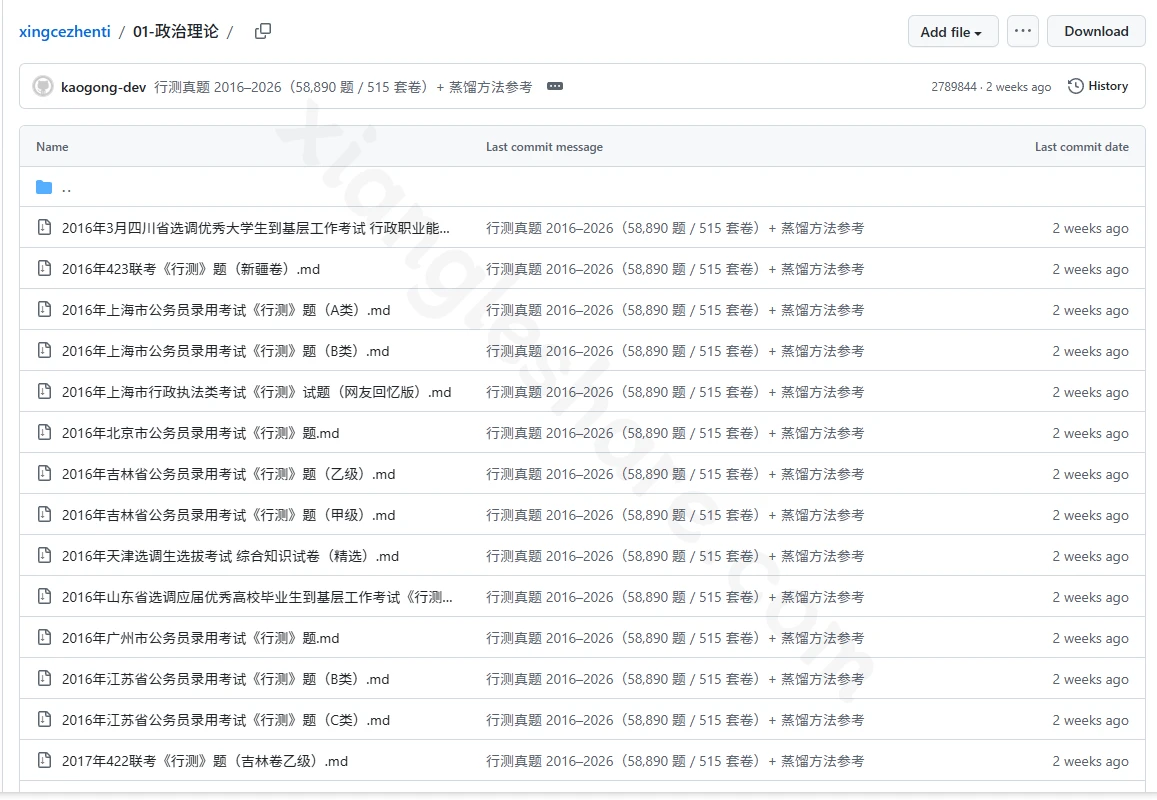The width and height of the screenshot is (1157, 800).
Task: Click file icon for 天津选调生 row
Action: (x=44, y=556)
